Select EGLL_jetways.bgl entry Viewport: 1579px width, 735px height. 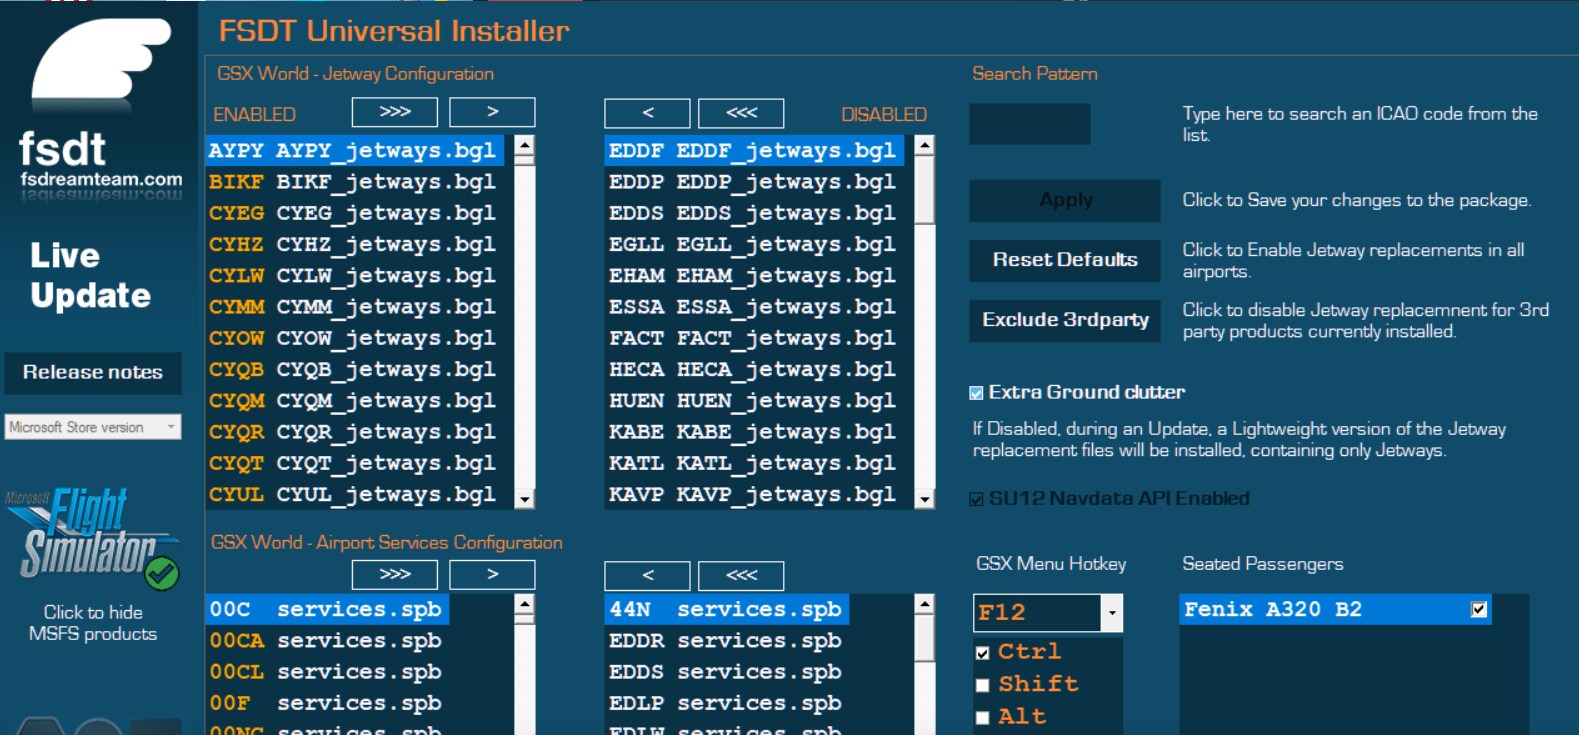click(755, 244)
